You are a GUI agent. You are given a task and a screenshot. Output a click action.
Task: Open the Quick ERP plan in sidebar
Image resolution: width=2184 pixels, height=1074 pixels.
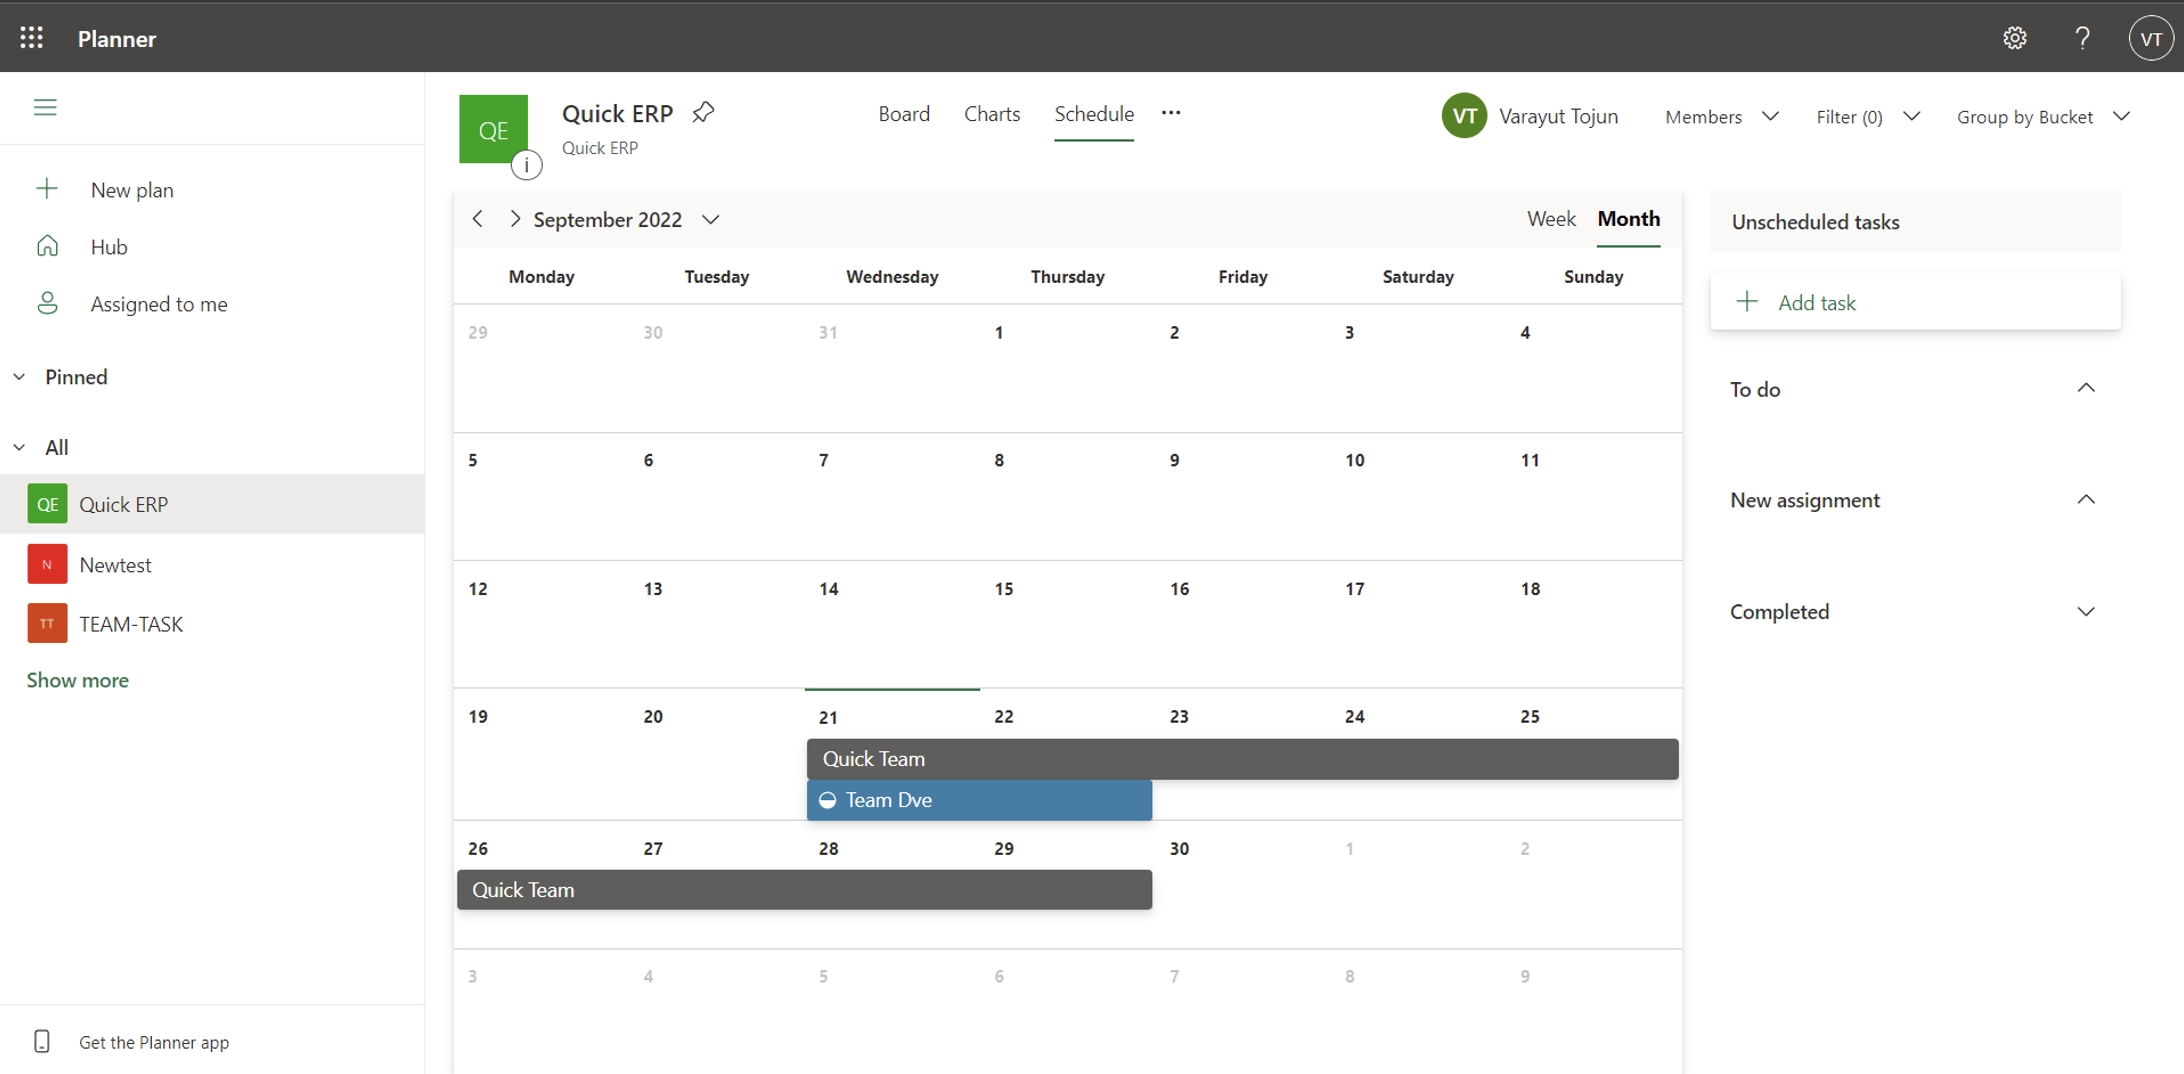[x=212, y=504]
